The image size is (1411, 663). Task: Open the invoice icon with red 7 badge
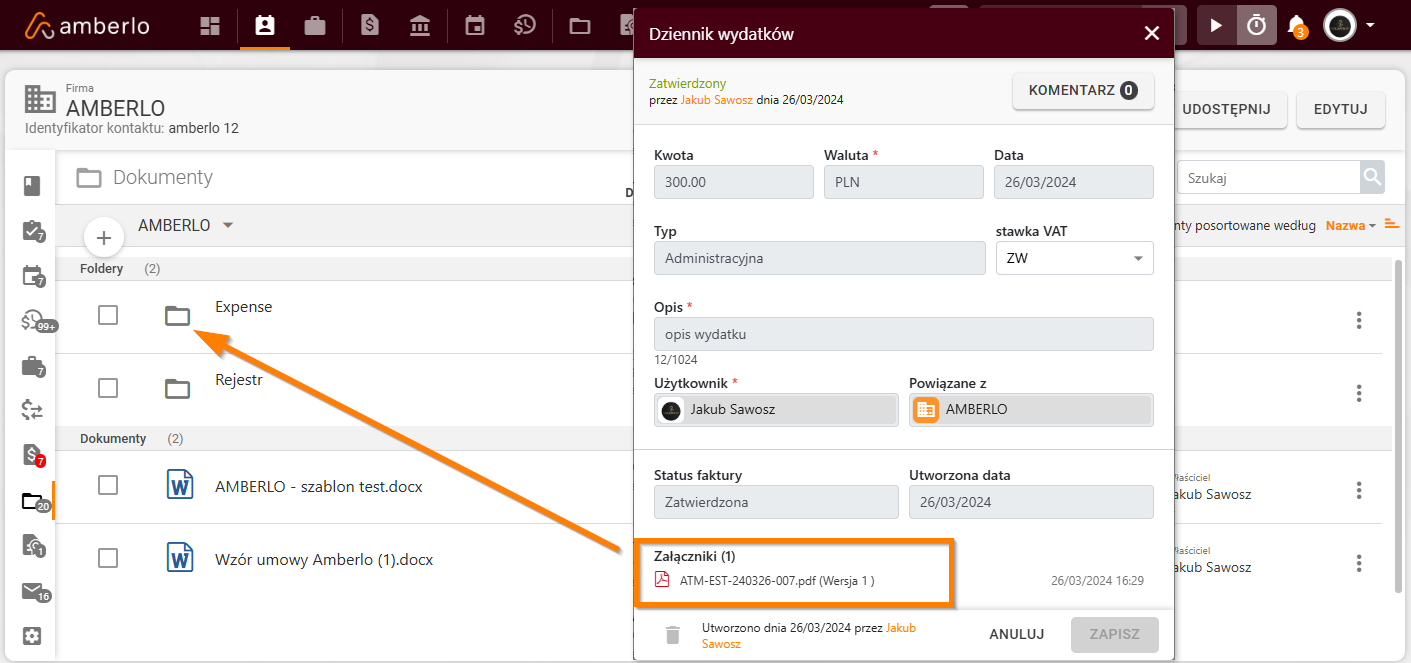pyautogui.click(x=33, y=455)
